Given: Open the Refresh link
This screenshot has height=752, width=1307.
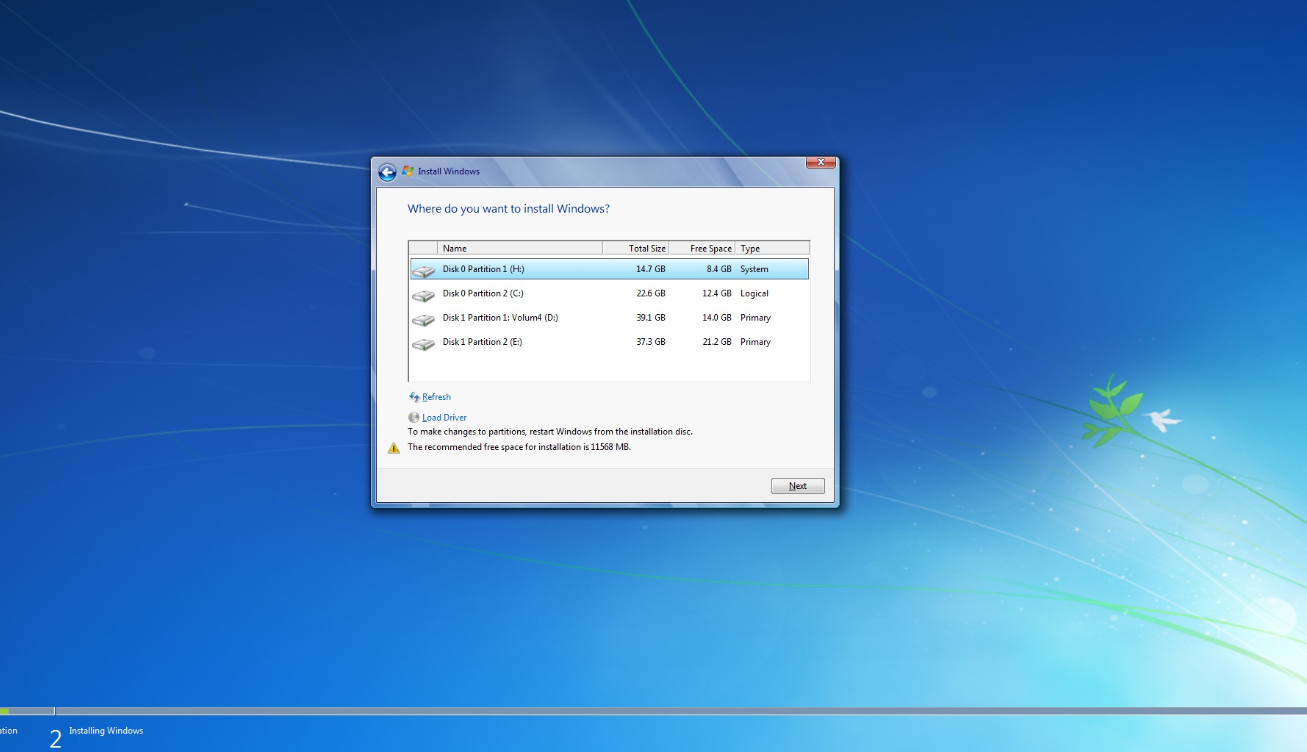Looking at the screenshot, I should (x=437, y=397).
